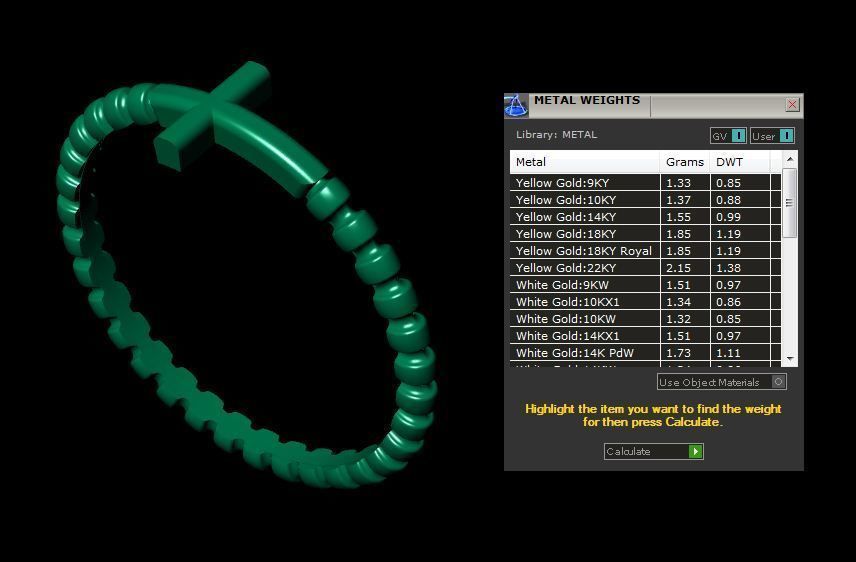Click the 1.11 DWT value

(728, 353)
